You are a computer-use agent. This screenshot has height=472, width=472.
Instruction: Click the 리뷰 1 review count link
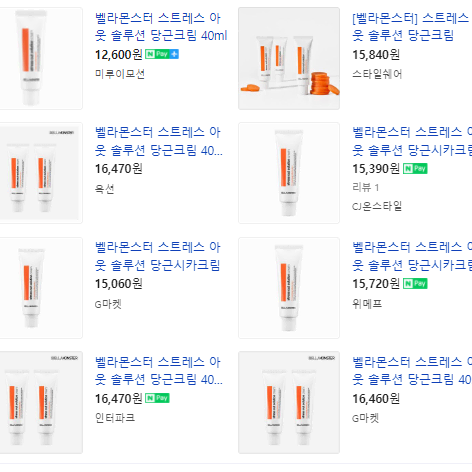tap(365, 187)
